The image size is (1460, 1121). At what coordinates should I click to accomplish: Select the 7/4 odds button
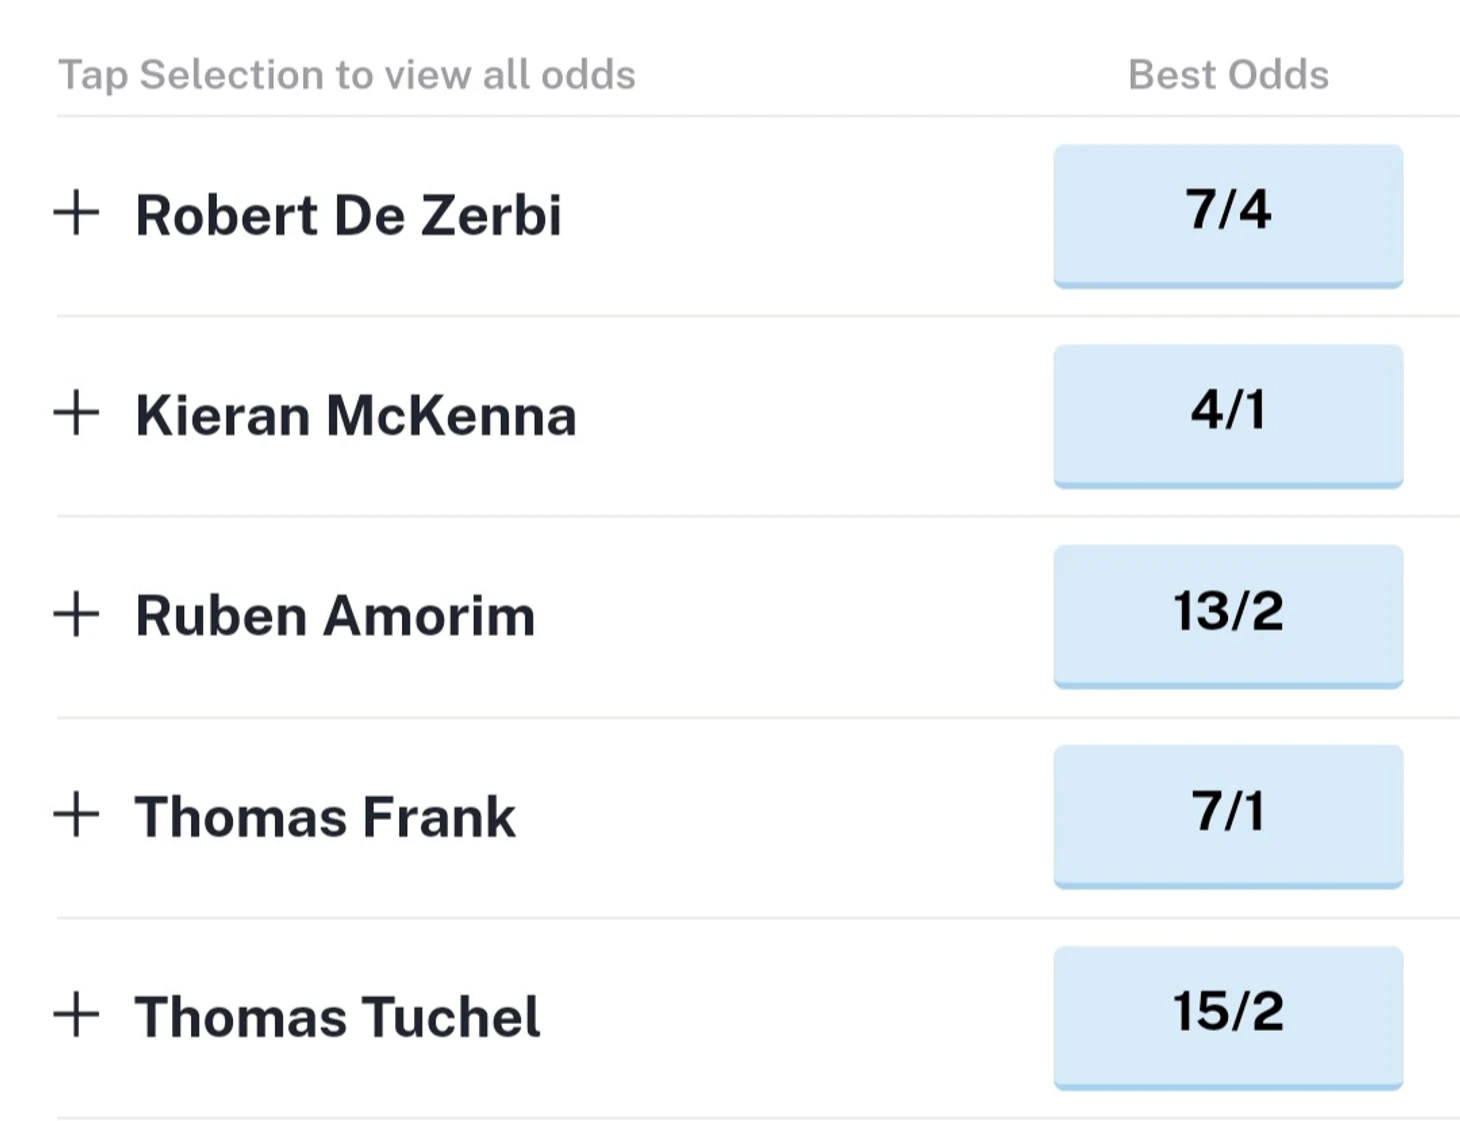coord(1228,216)
